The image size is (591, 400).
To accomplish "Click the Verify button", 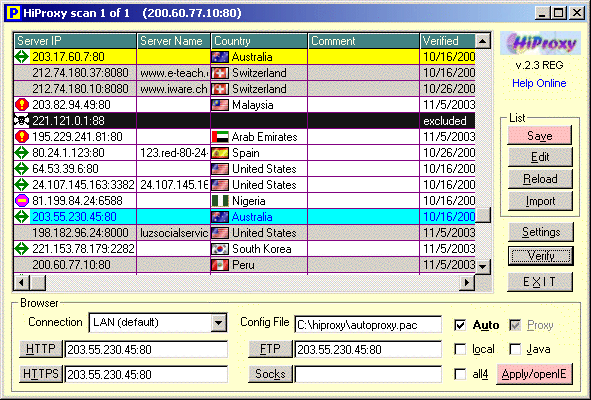I will (x=540, y=256).
